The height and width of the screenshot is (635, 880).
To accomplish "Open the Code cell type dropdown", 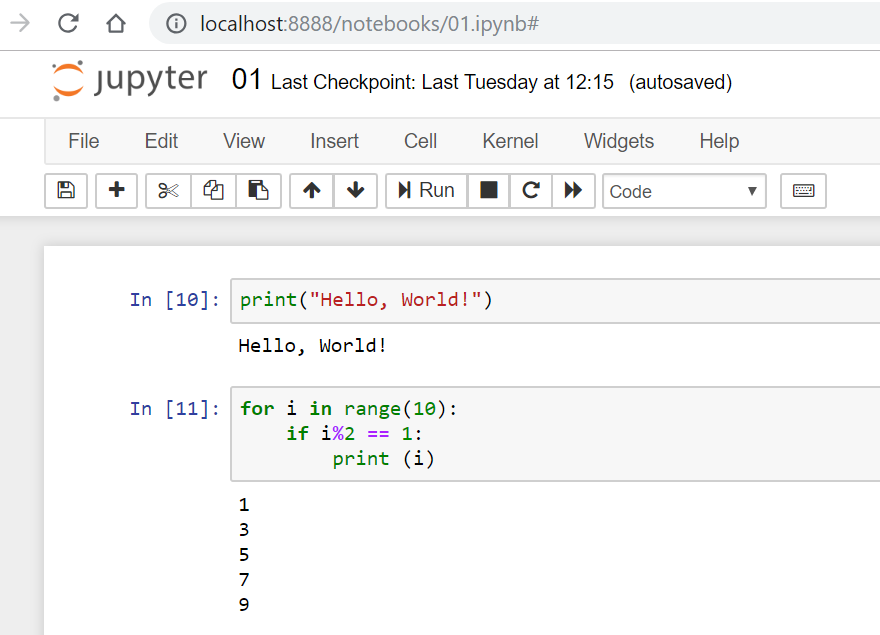I will pos(684,191).
